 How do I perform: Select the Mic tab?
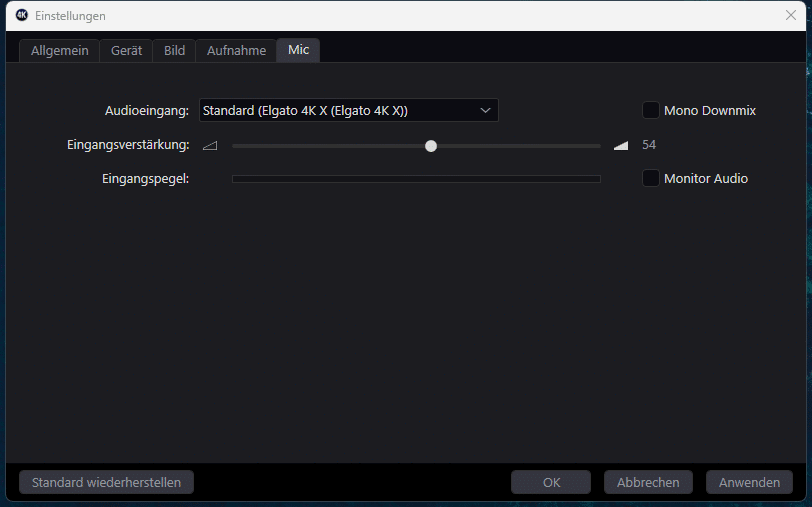point(298,50)
